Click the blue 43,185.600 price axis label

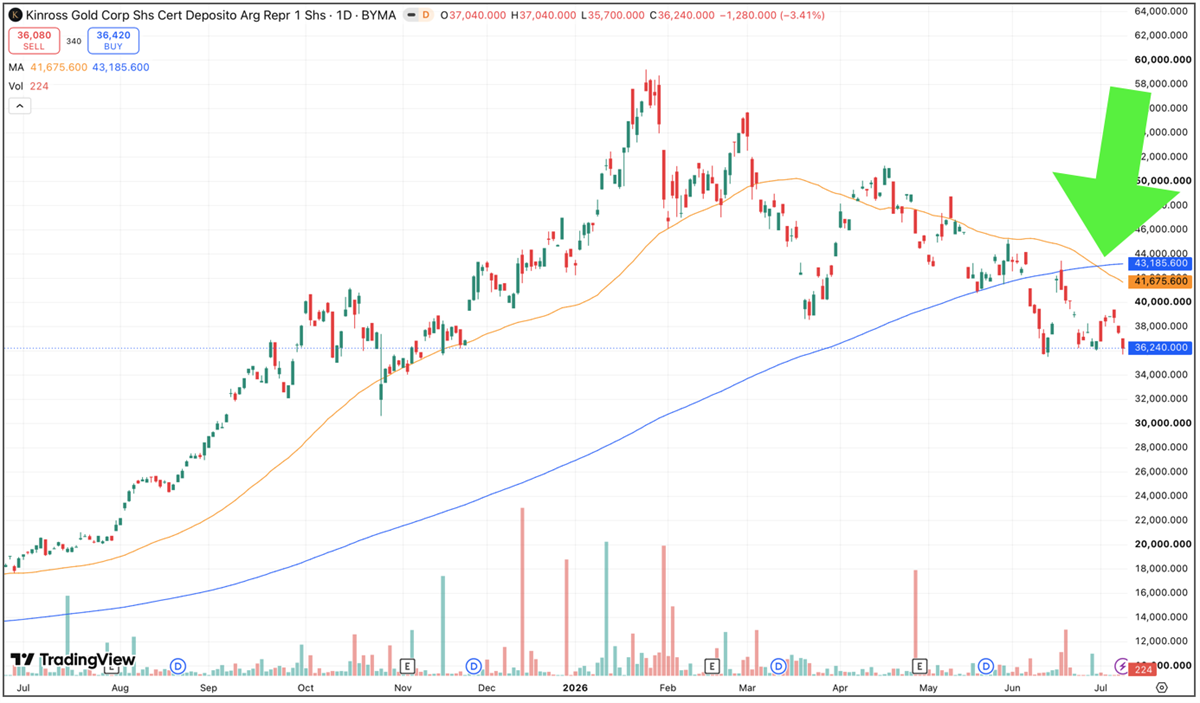point(1160,263)
